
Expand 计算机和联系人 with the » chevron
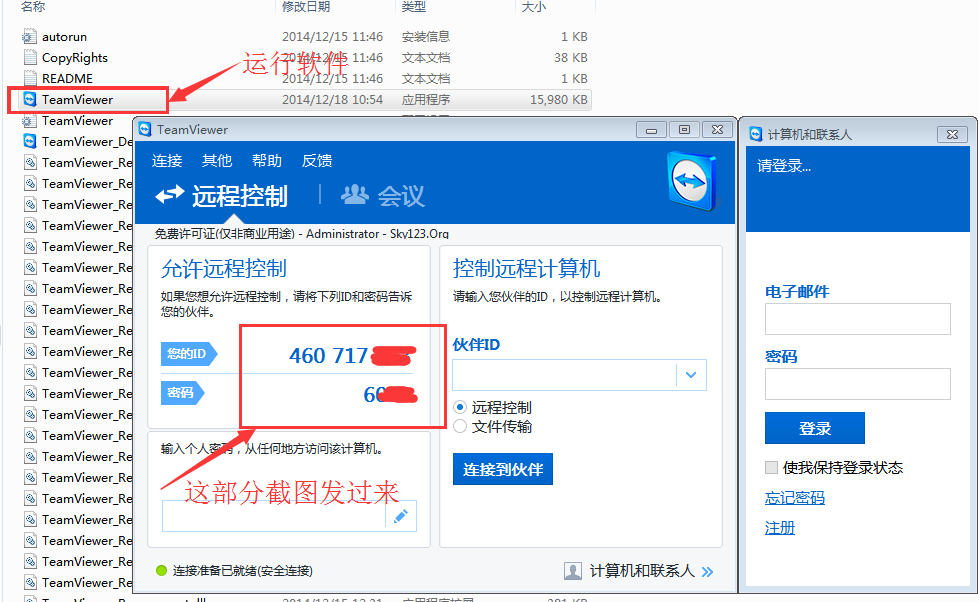(x=707, y=571)
